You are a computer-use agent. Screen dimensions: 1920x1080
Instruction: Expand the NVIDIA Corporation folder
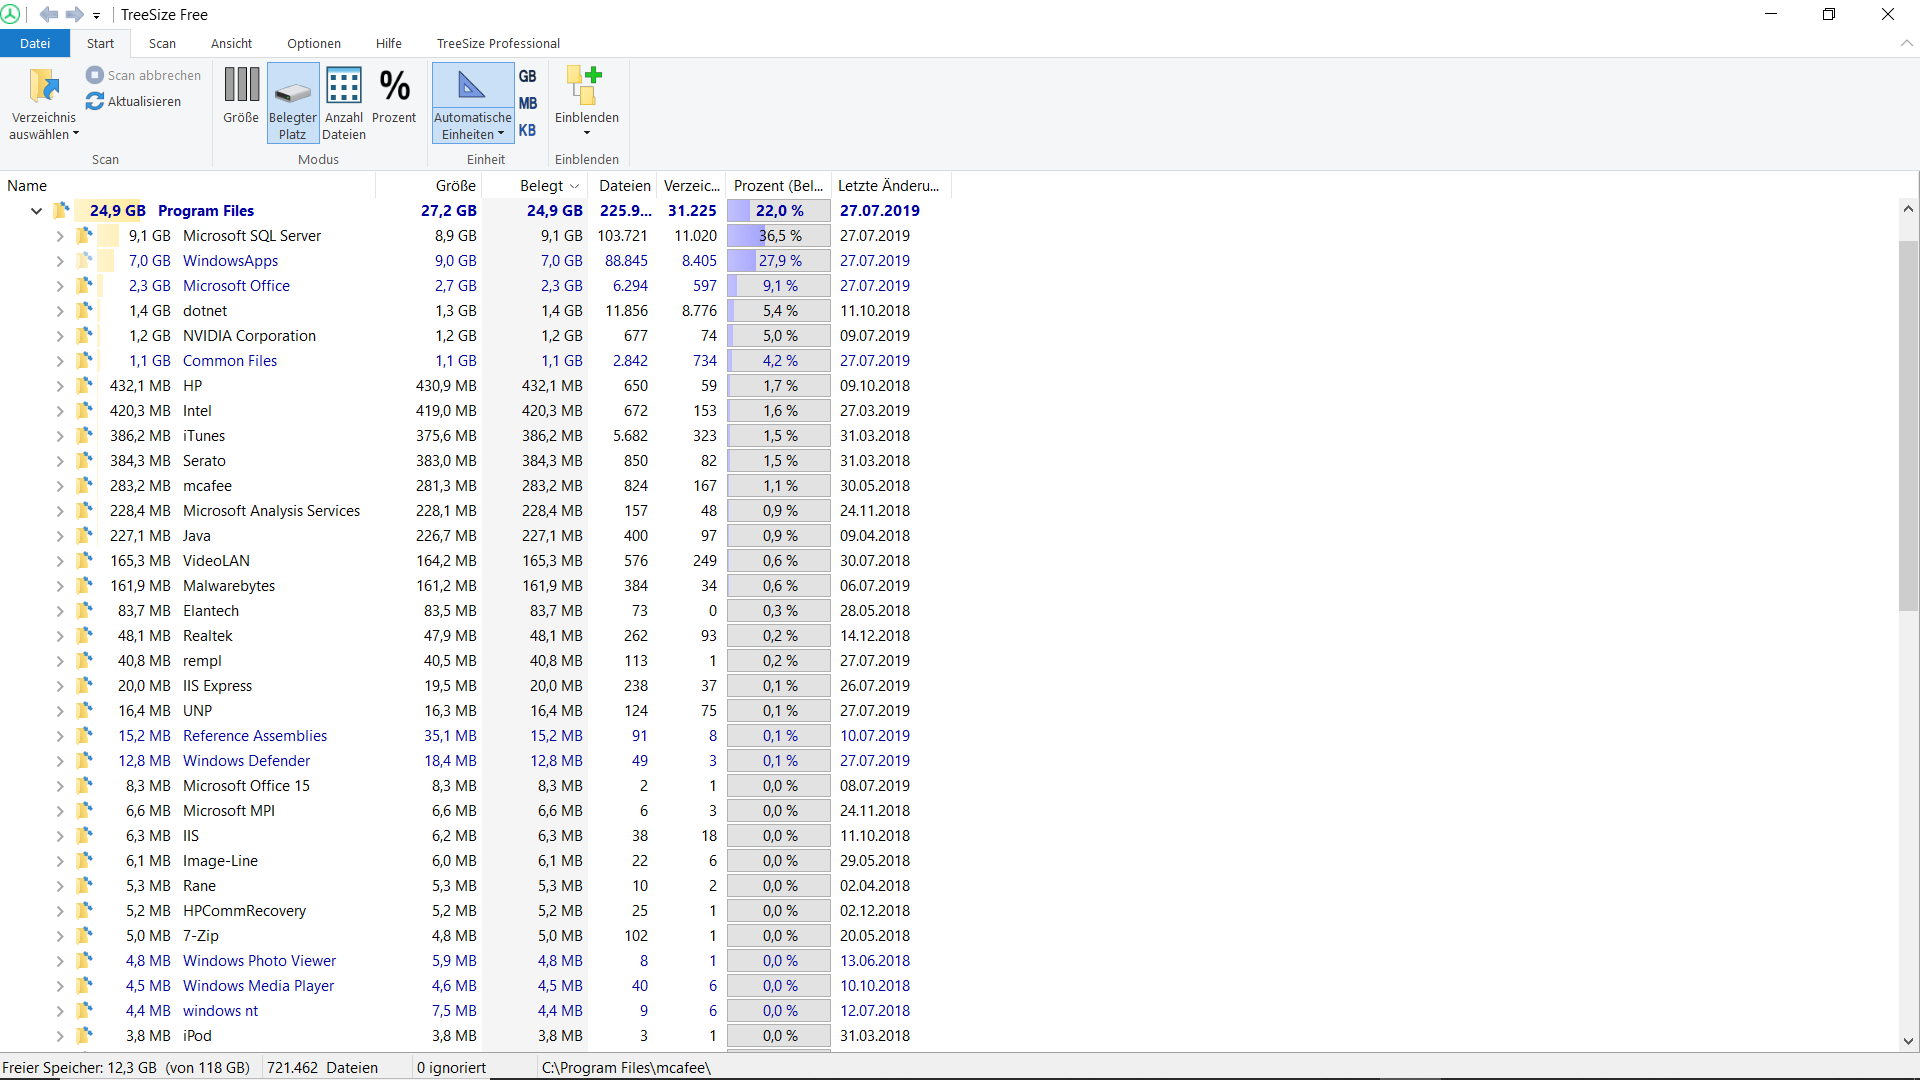59,336
